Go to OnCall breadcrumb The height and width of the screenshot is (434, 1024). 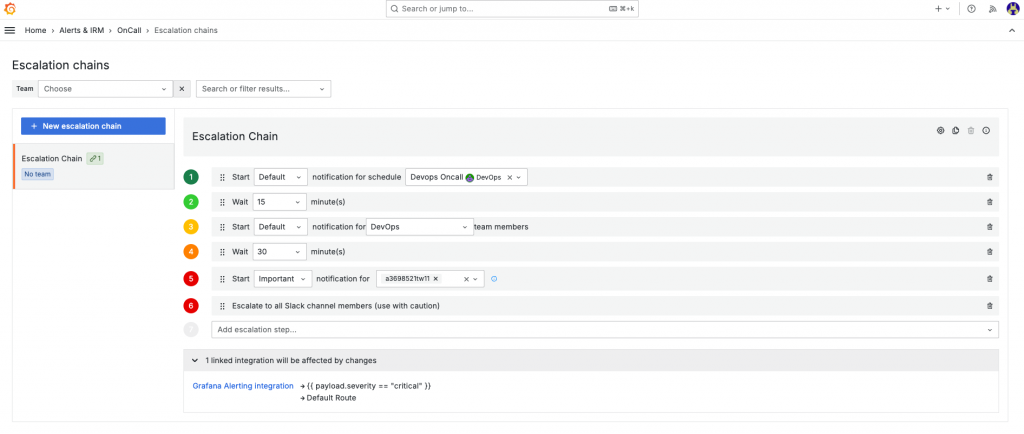point(129,31)
